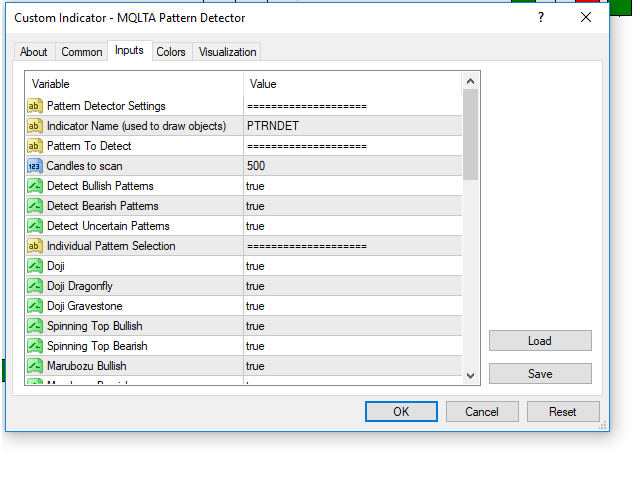
Task: Click the string icon beside Pattern Detector Settings
Action: [35, 106]
